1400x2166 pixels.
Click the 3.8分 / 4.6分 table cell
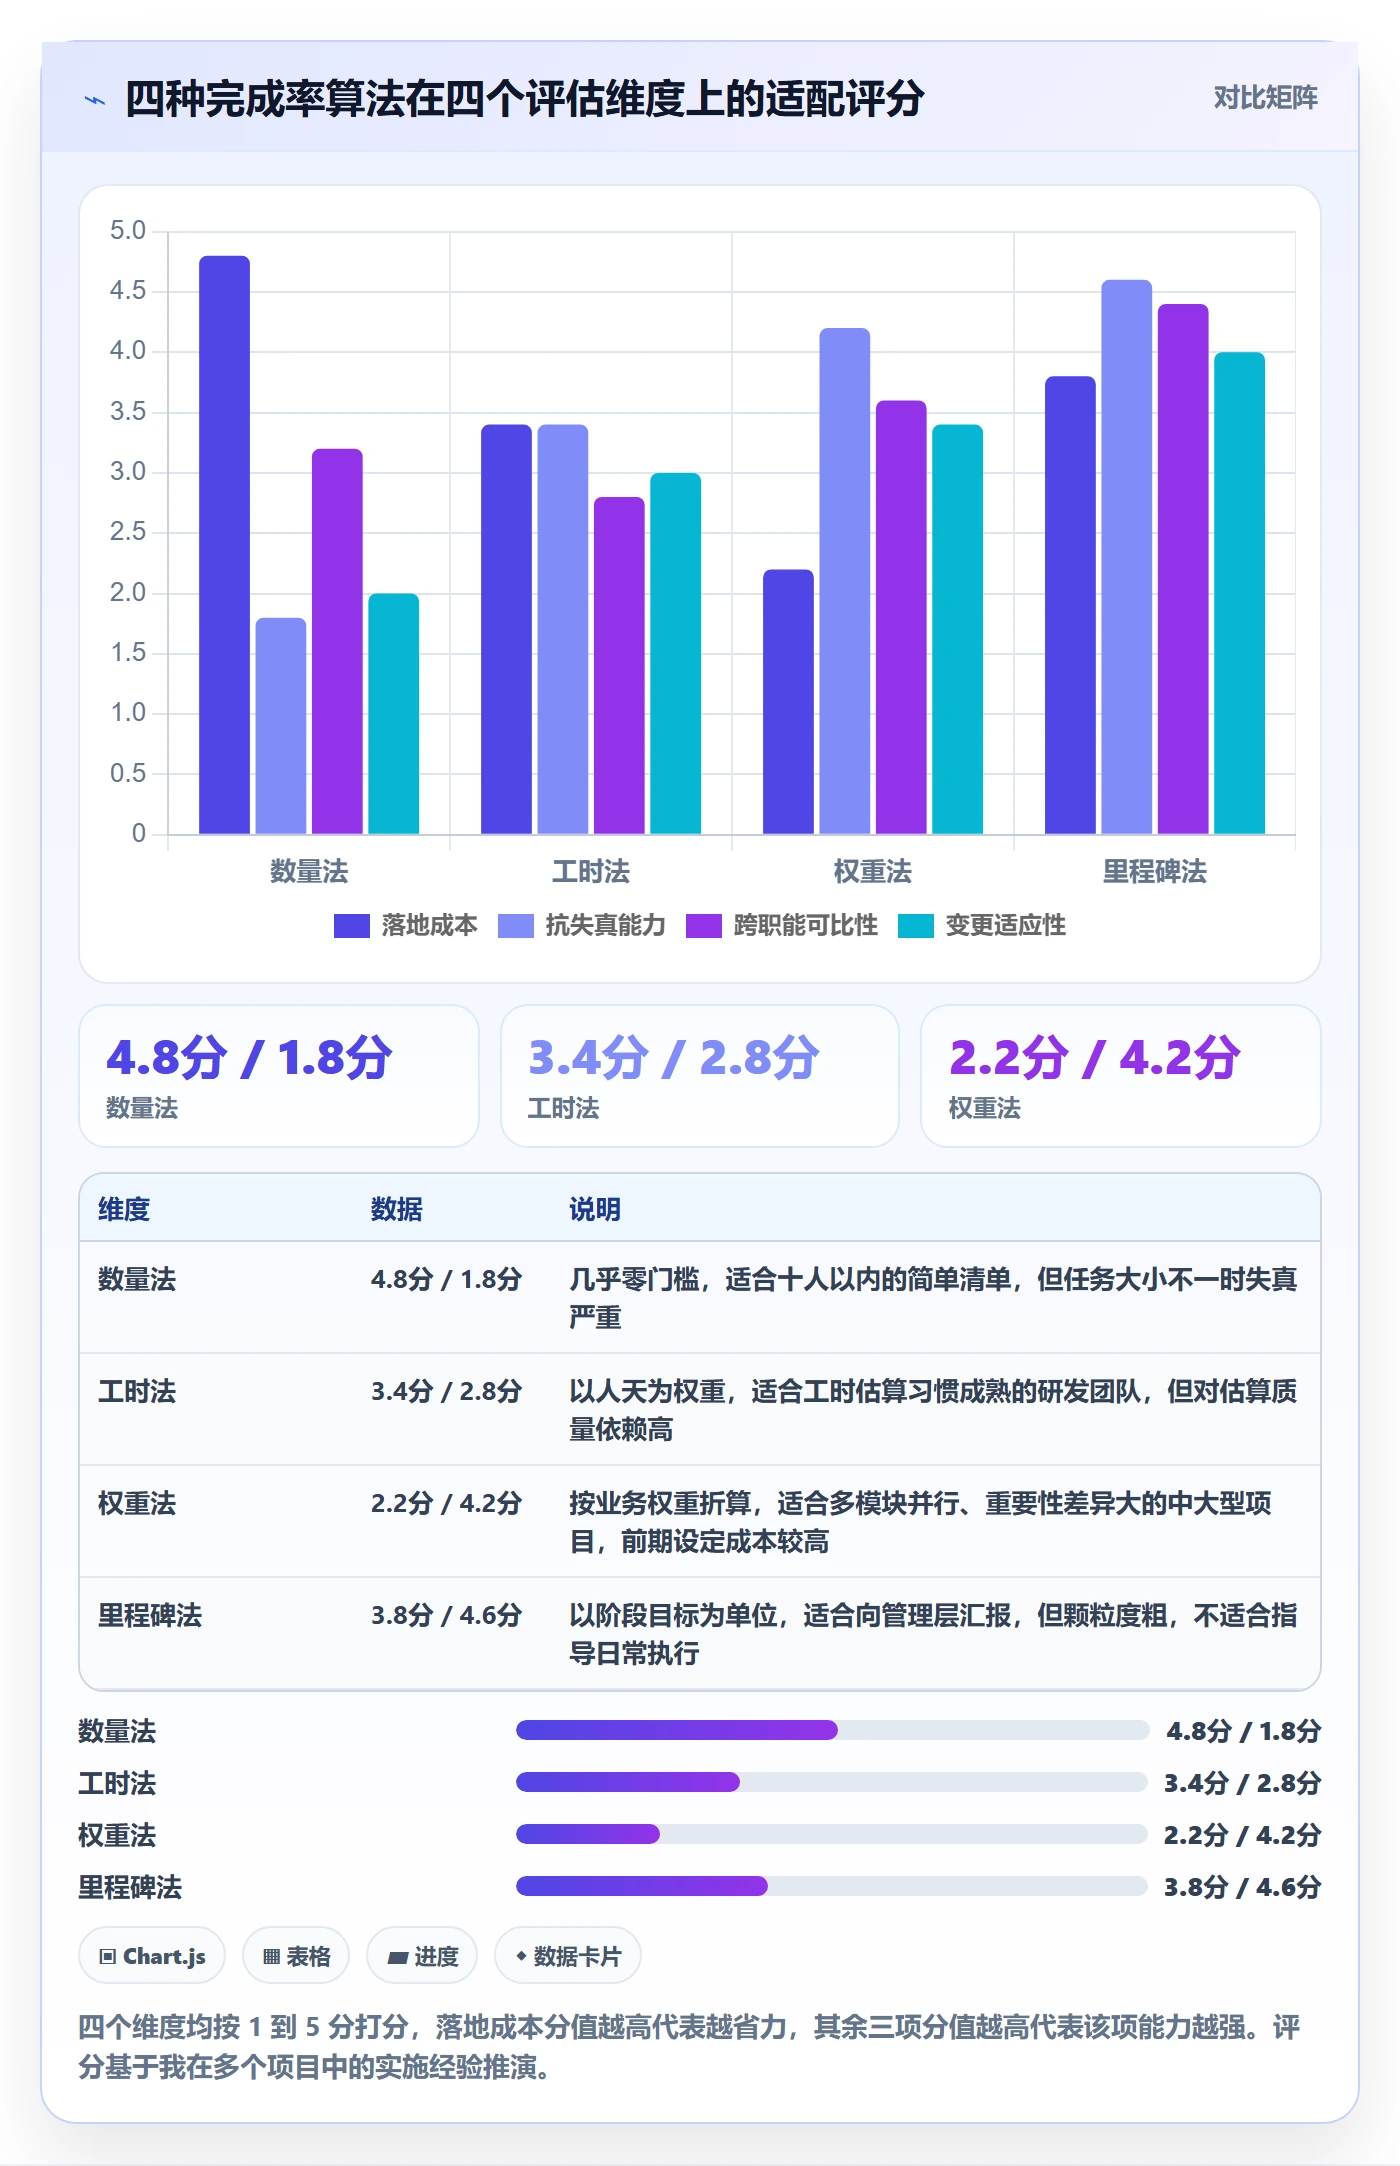(446, 1615)
